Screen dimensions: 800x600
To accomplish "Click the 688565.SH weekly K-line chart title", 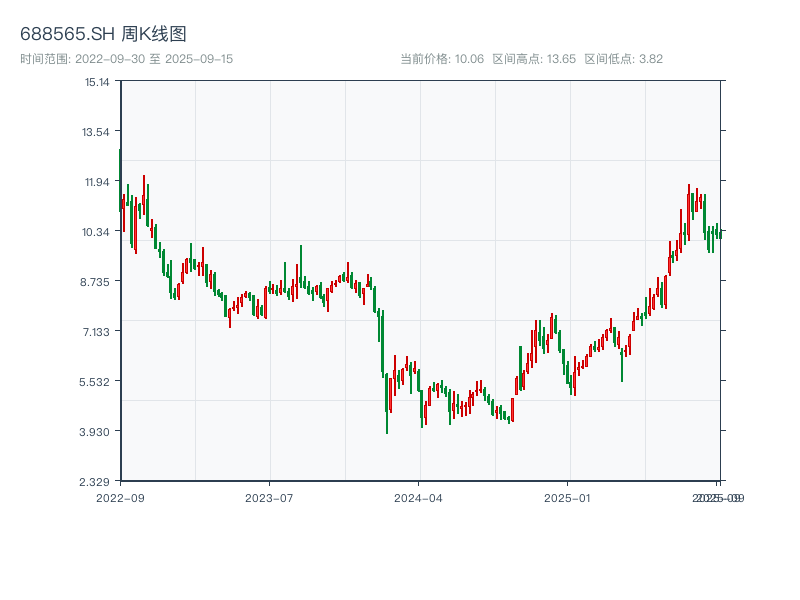I will click(x=103, y=34).
